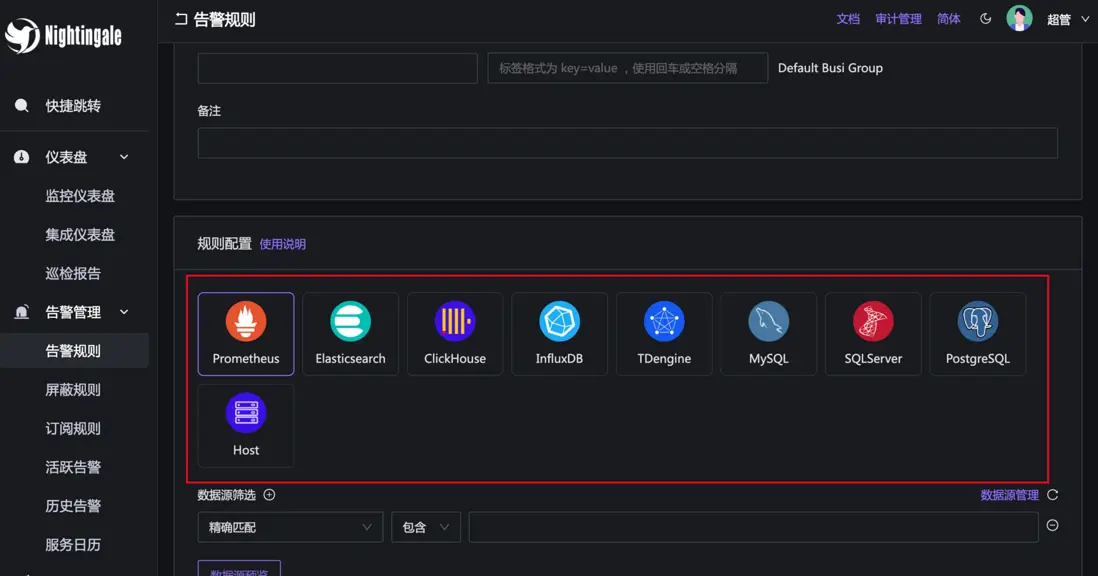
Task: Open the 使用说明 help link
Action: 282,244
